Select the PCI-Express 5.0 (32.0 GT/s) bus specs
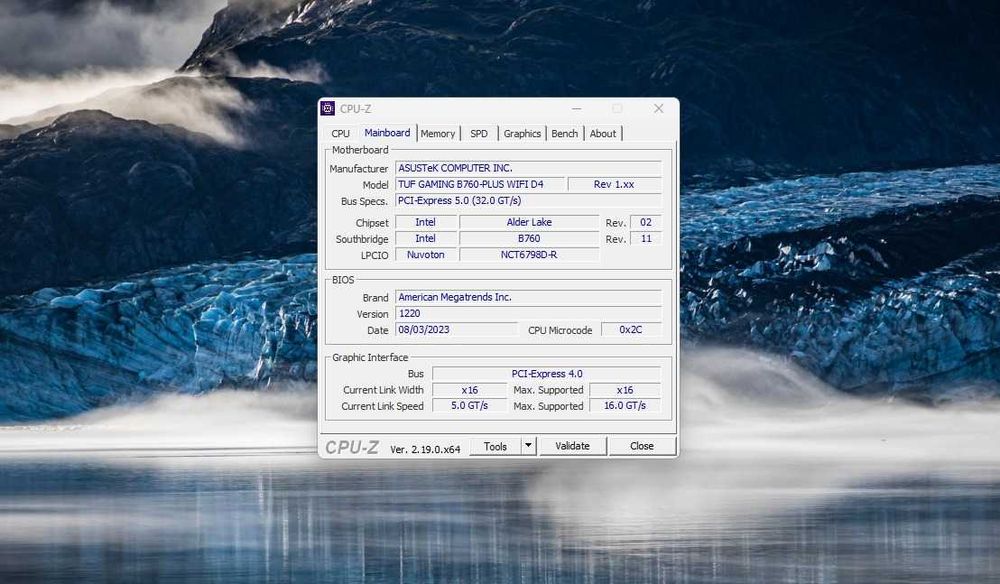The height and width of the screenshot is (584, 1000). (528, 200)
